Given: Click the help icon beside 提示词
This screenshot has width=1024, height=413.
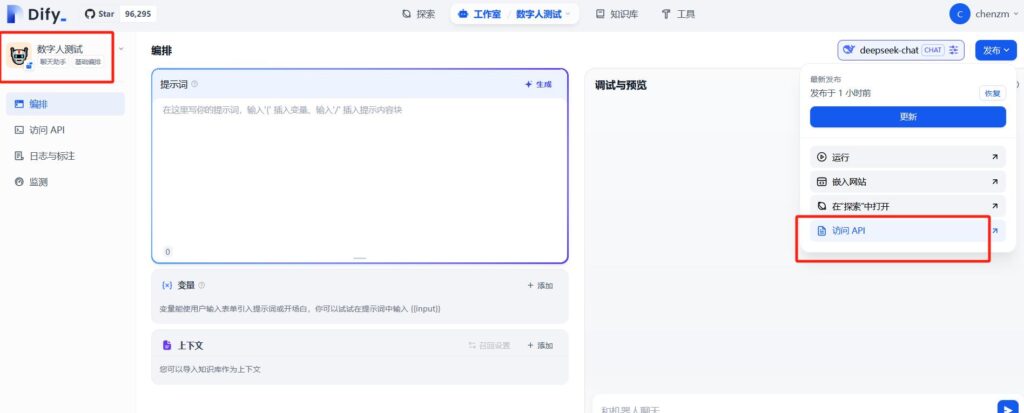Looking at the screenshot, I should [x=194, y=84].
